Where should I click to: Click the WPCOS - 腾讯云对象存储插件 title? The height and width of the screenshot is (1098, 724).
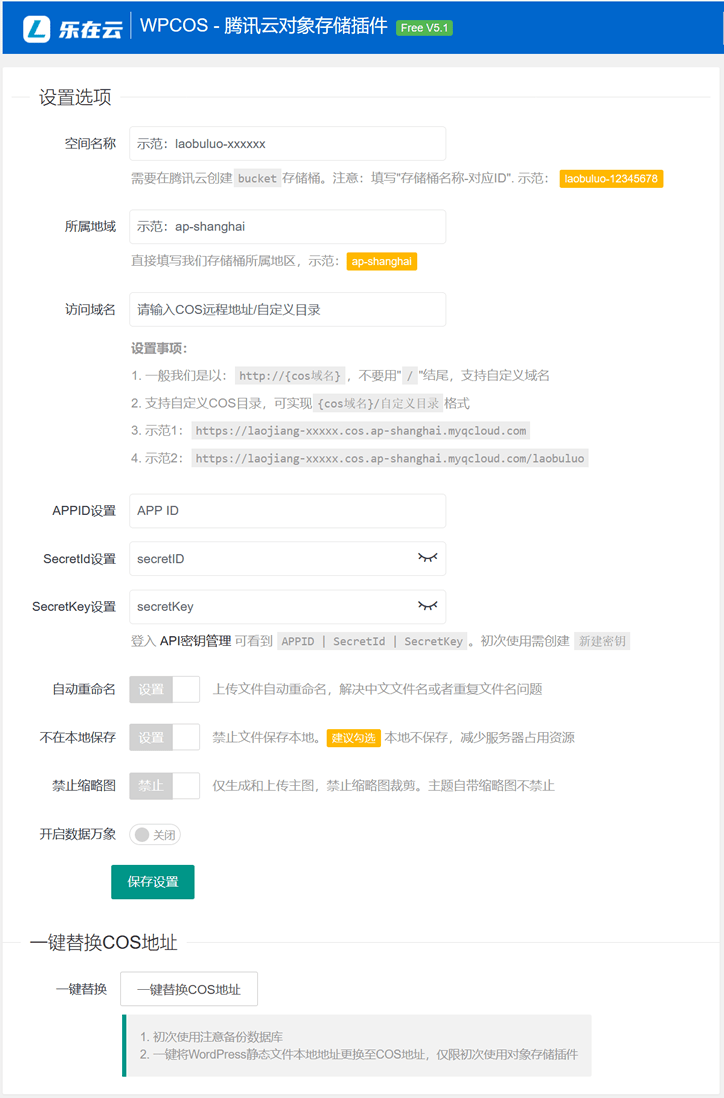point(263,26)
